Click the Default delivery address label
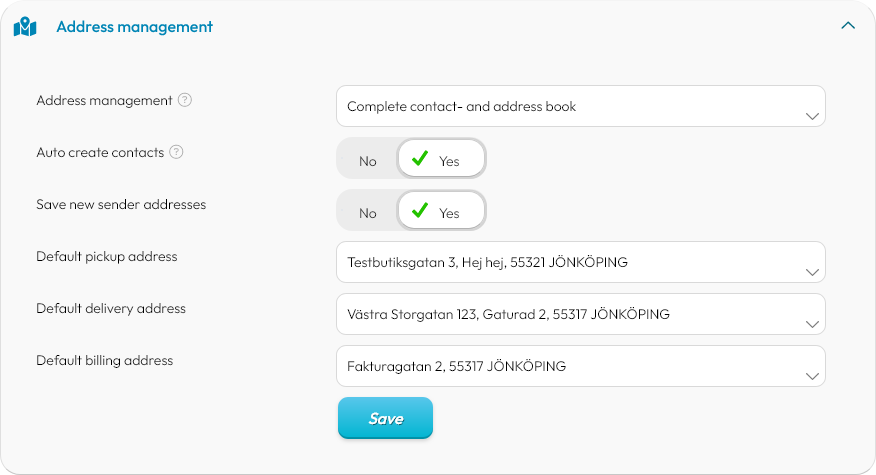This screenshot has height=475, width=876. pyautogui.click(x=111, y=308)
